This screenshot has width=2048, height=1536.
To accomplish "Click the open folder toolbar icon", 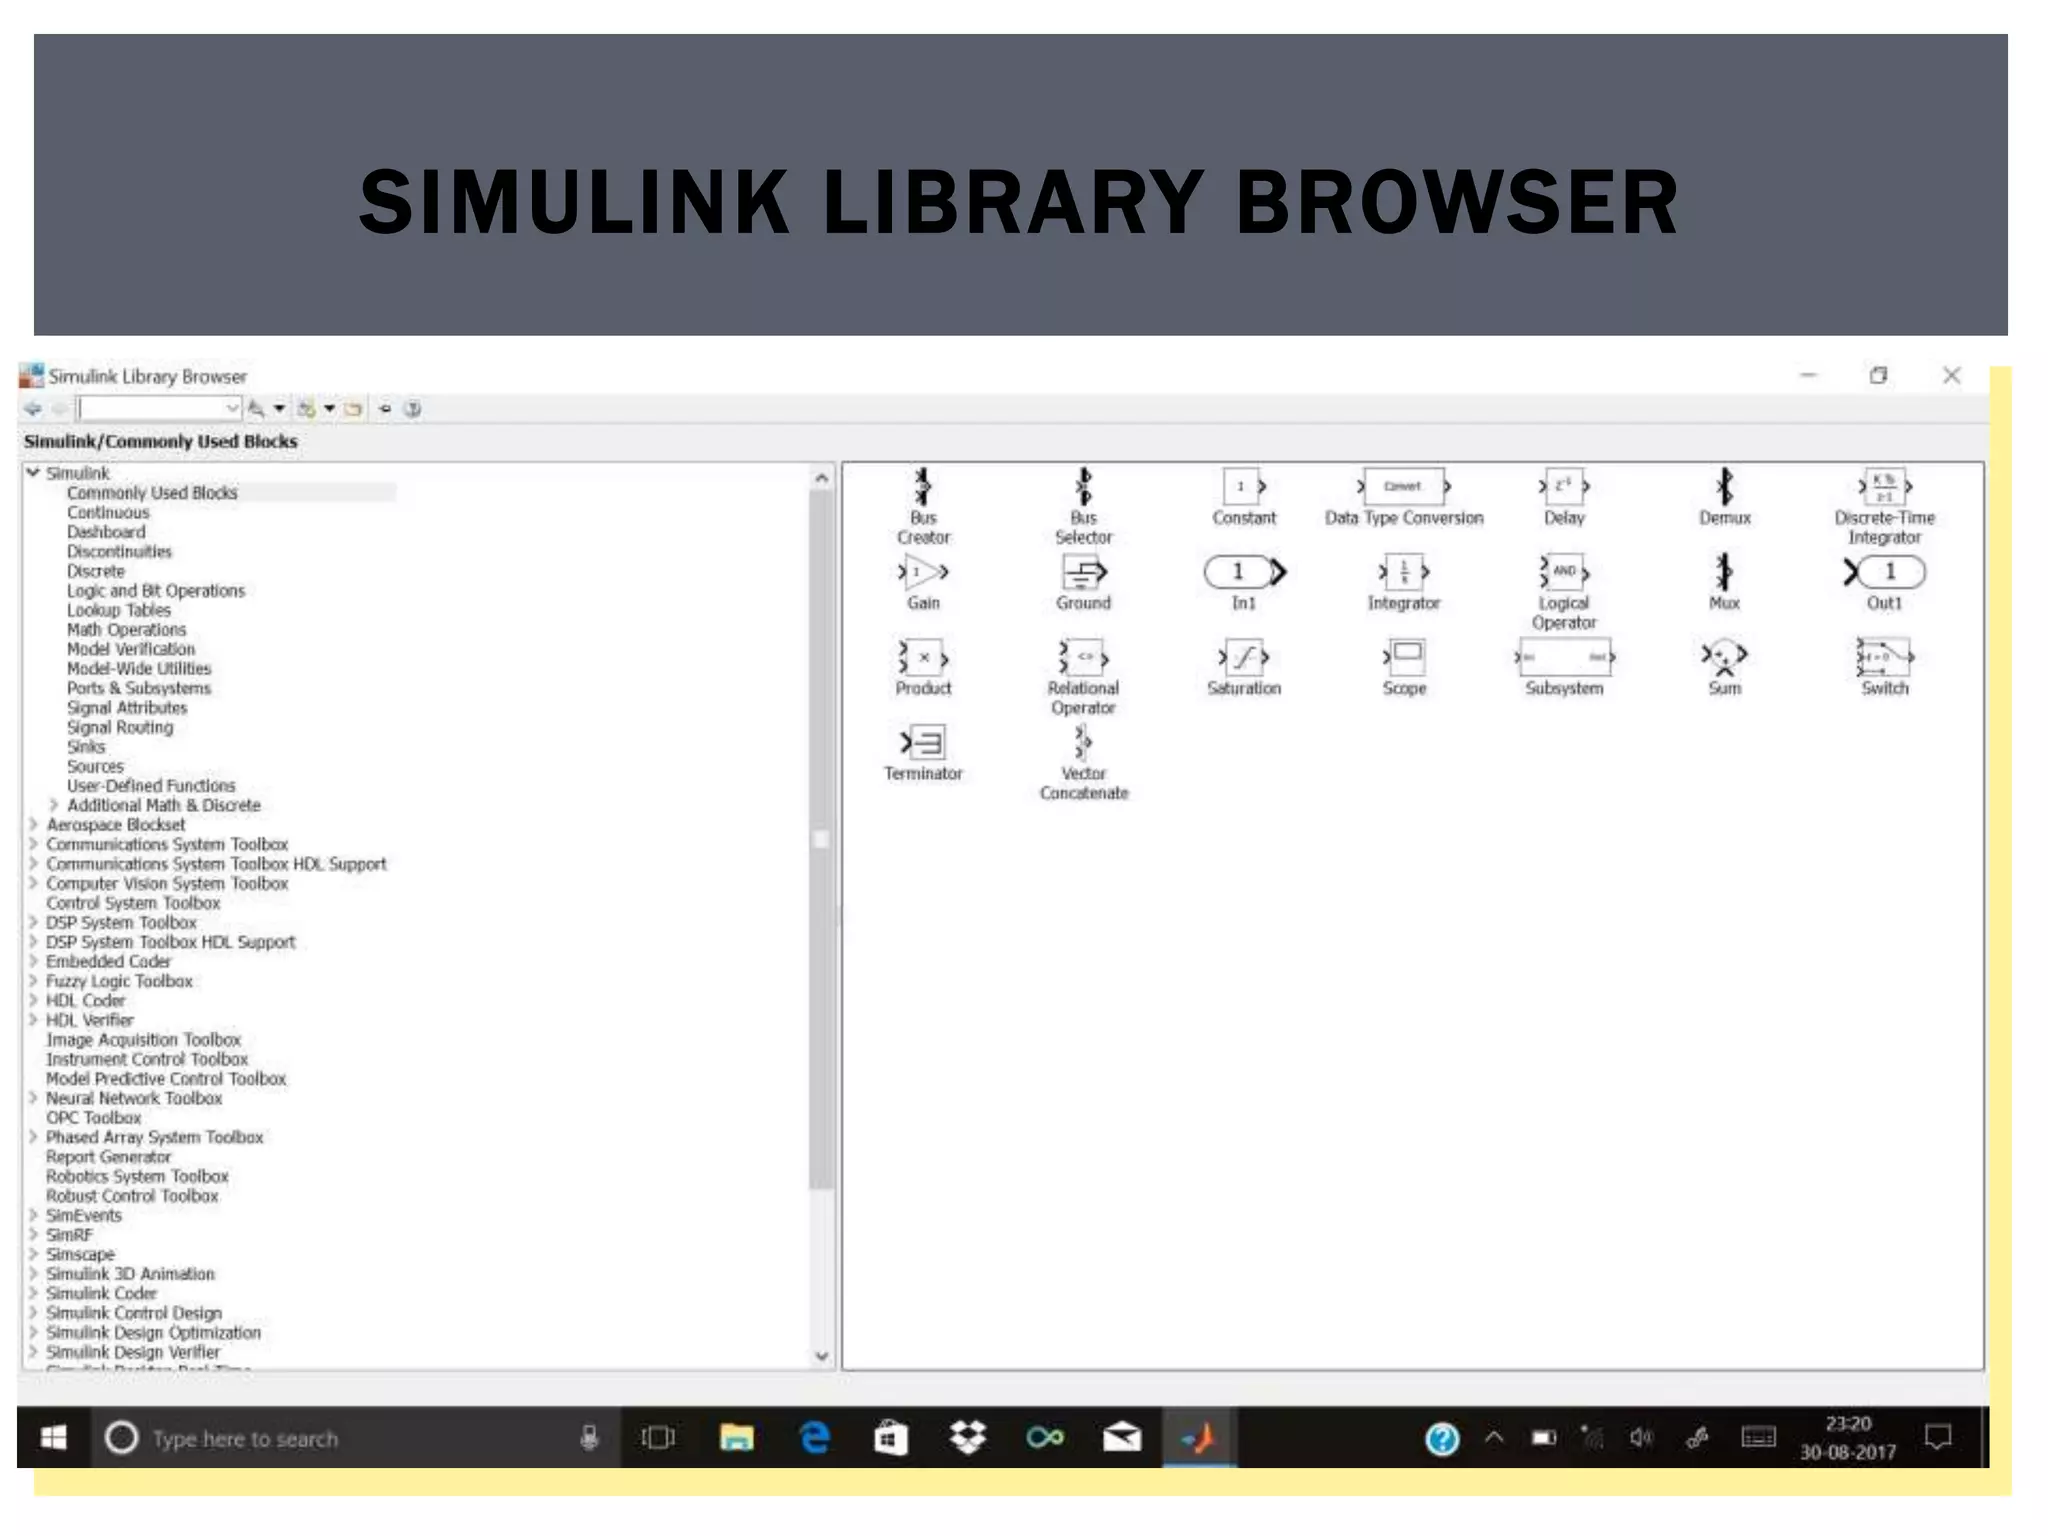I will click(353, 409).
